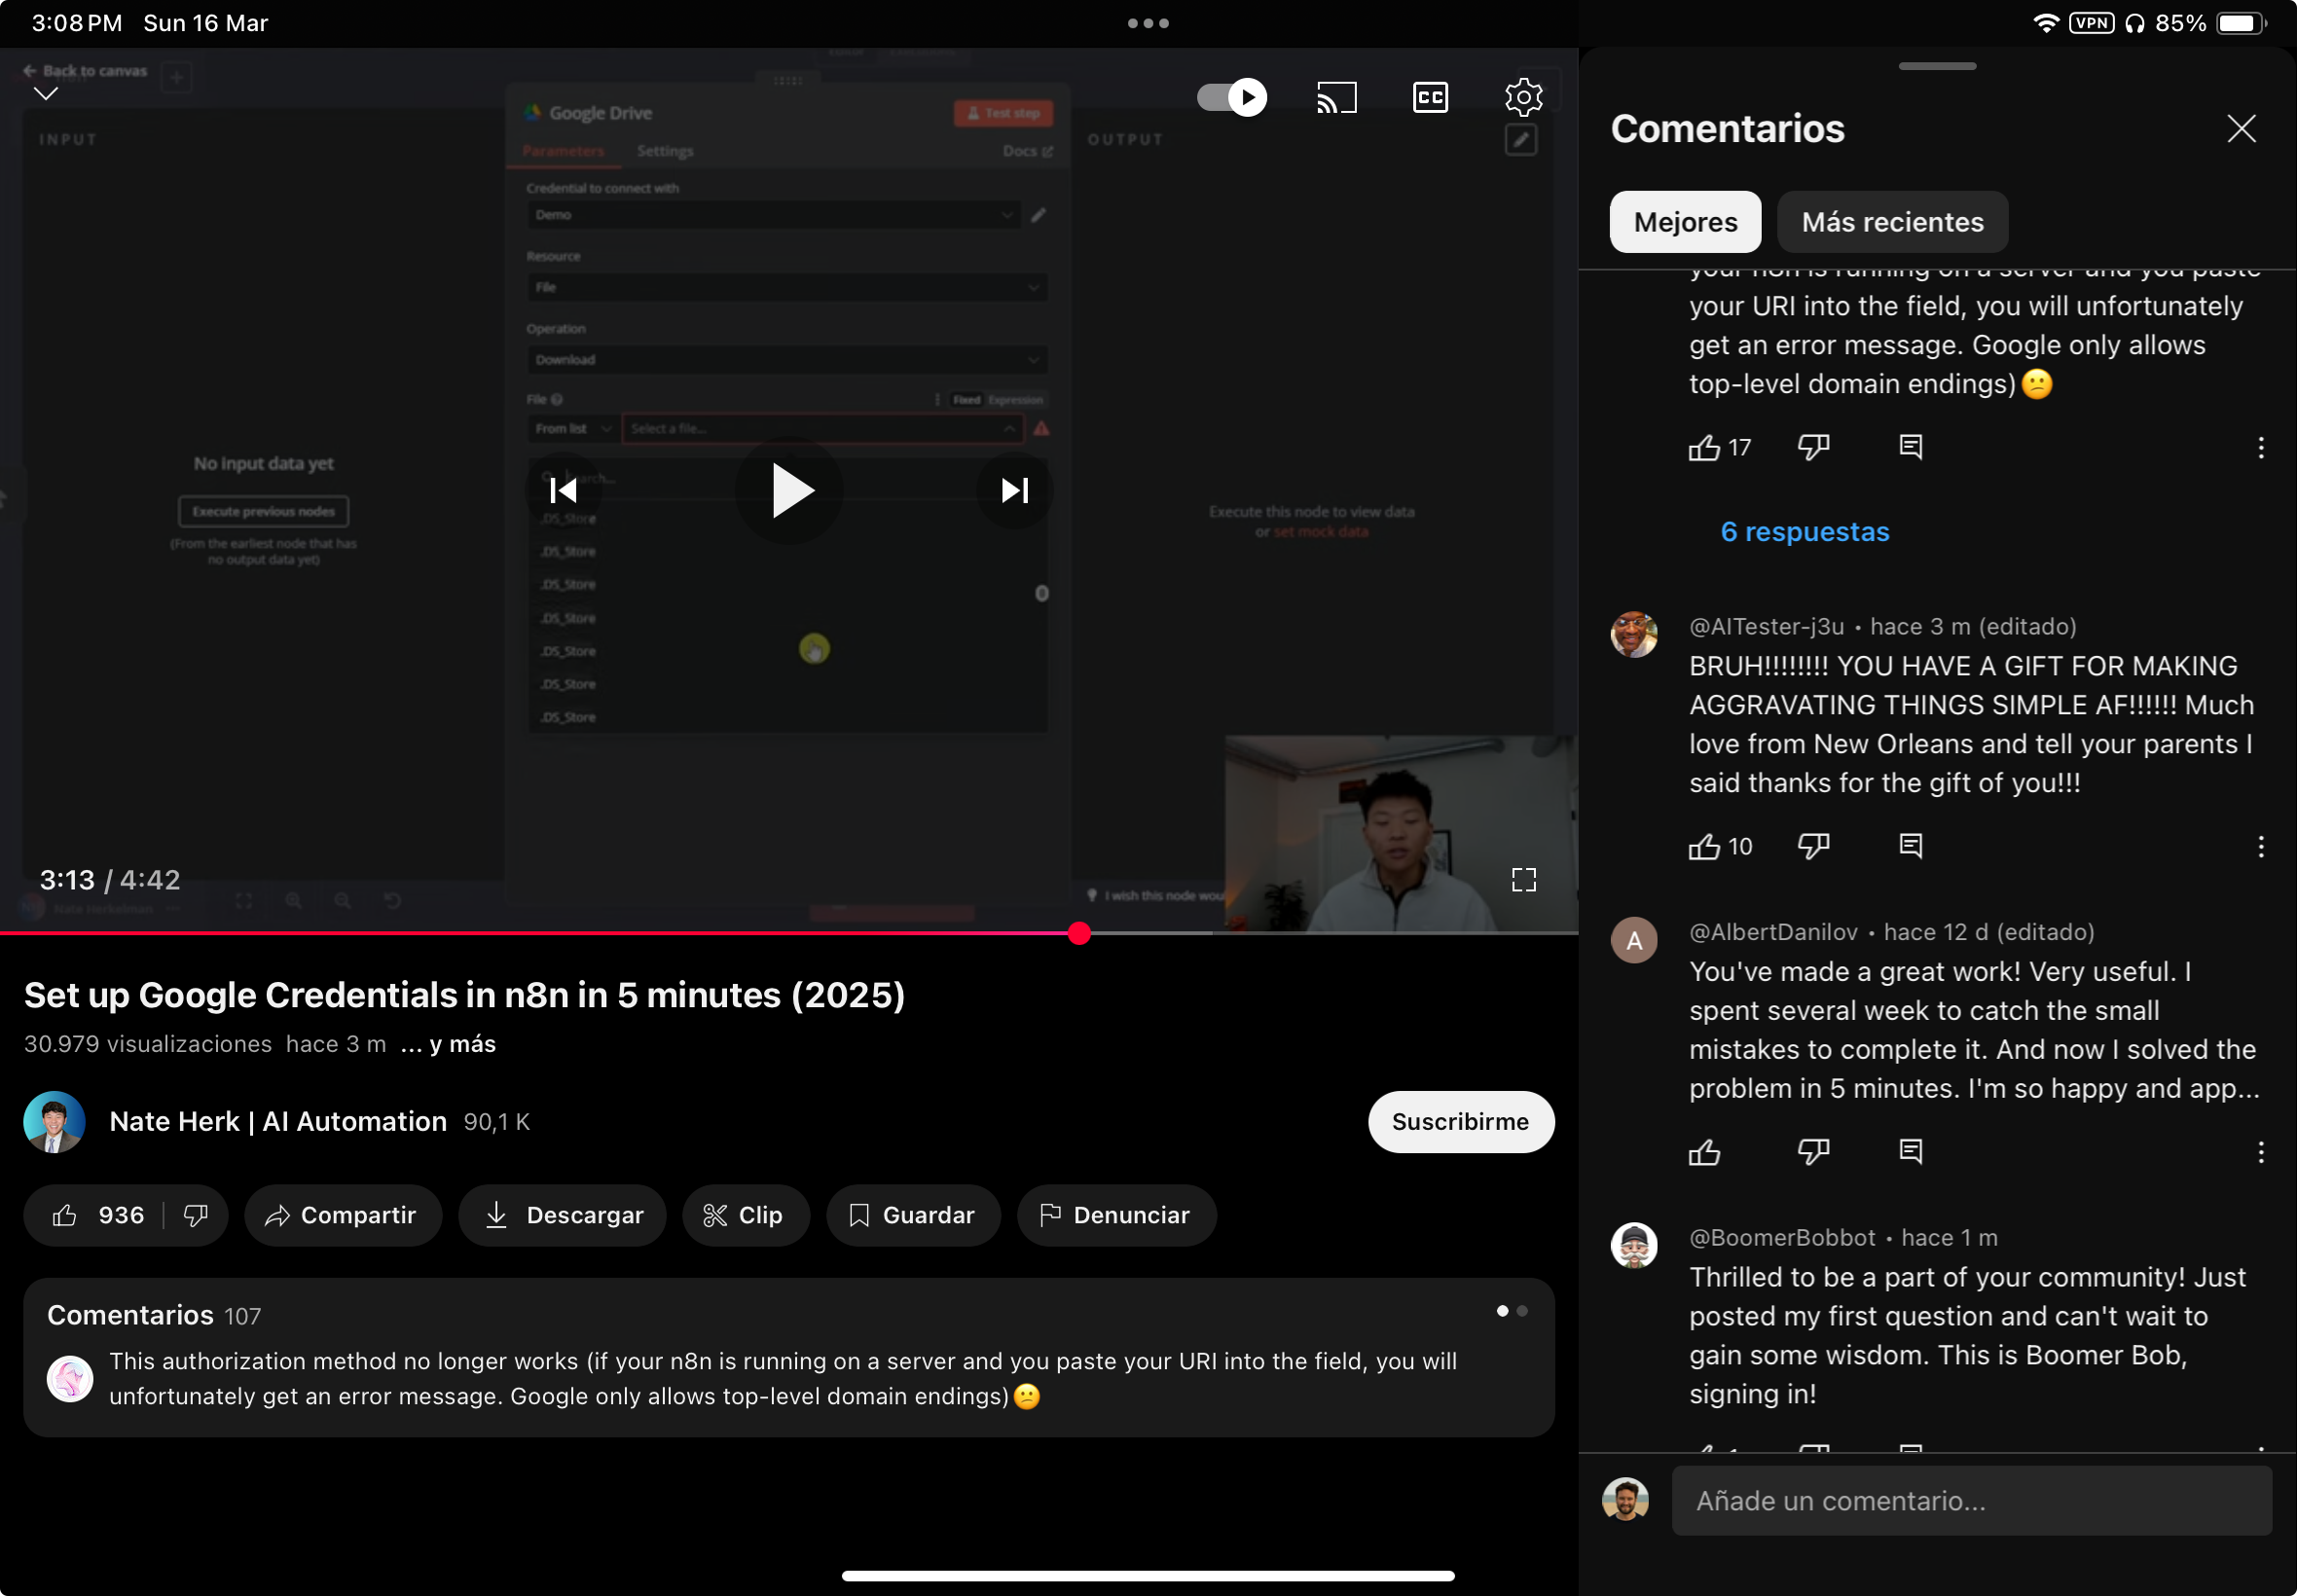2297x1596 pixels.
Task: Open the Cast to device icon
Action: 1336,97
